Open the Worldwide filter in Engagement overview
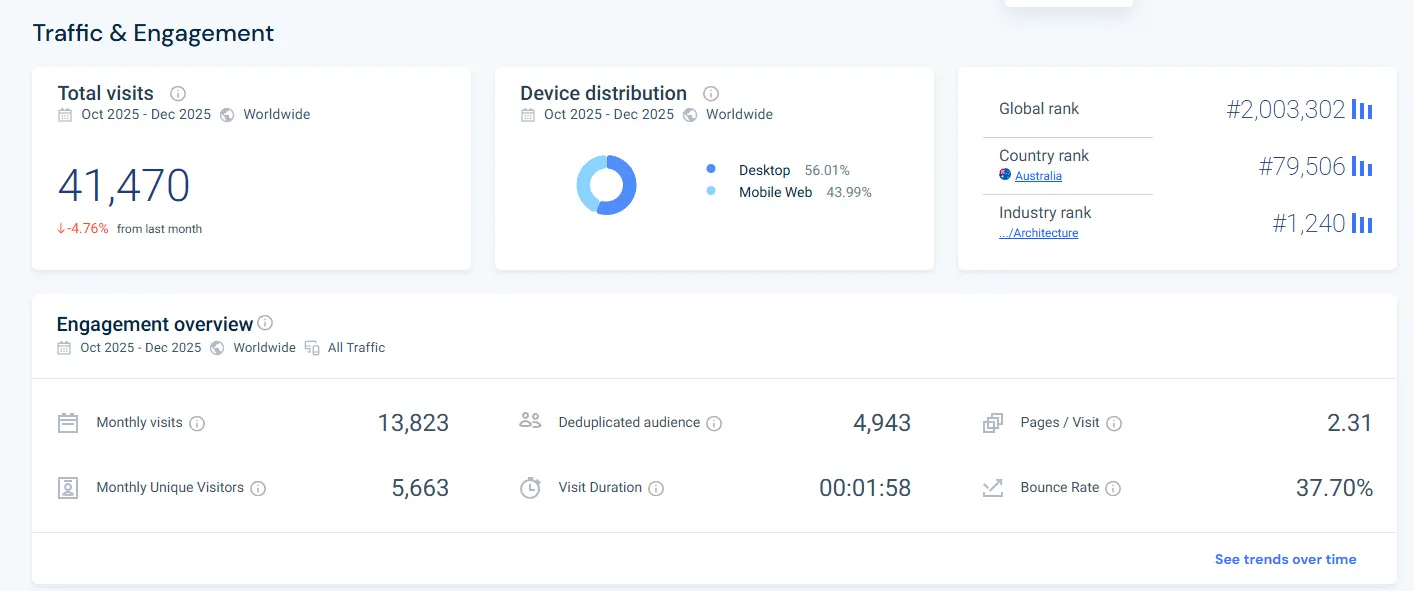Screen dimensions: 1414x591 [263, 347]
